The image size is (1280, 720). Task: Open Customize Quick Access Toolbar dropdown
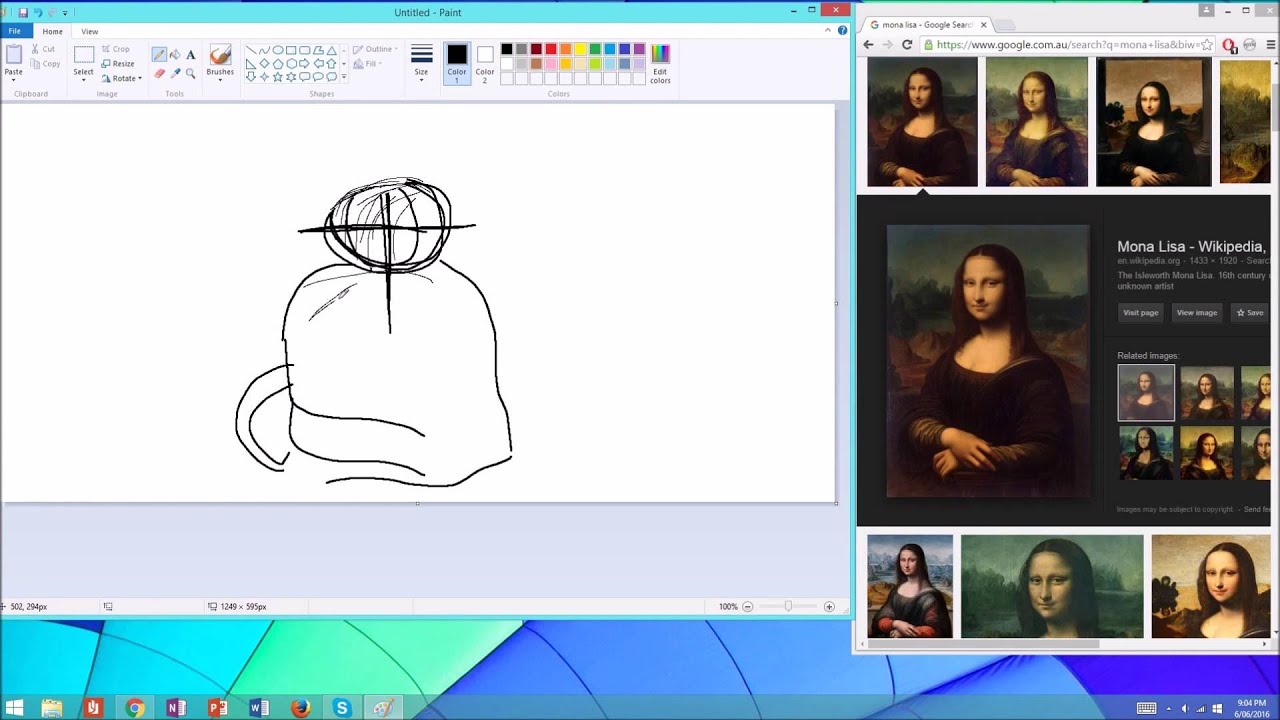(66, 13)
